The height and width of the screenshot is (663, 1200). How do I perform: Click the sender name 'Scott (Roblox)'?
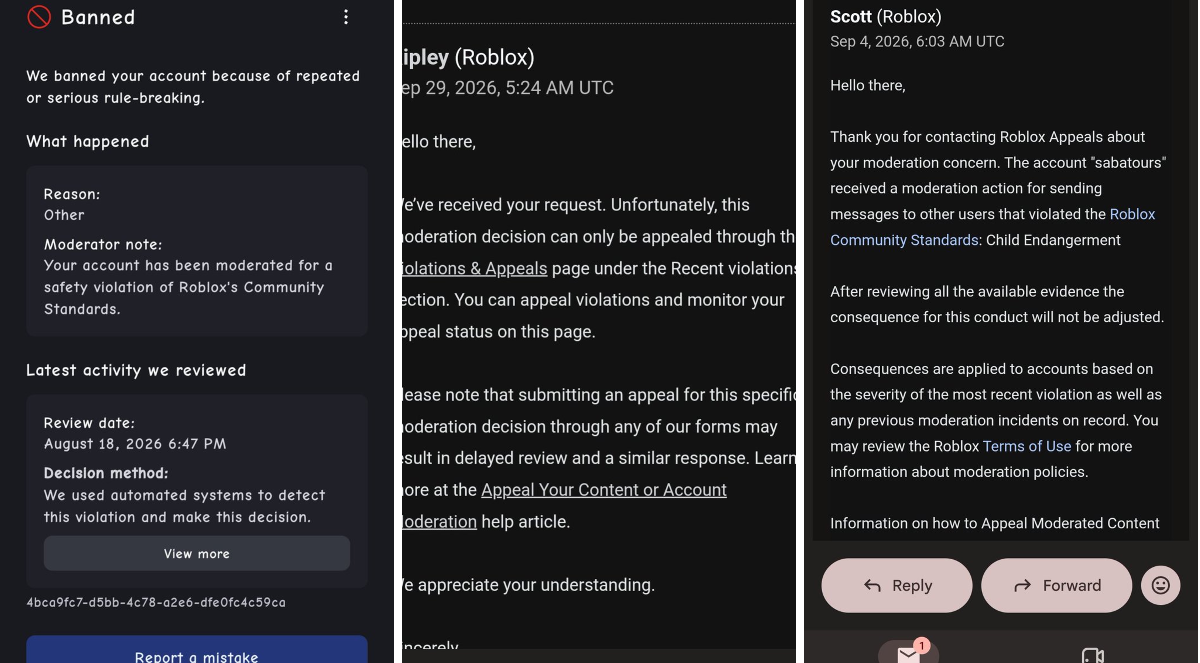pos(886,16)
